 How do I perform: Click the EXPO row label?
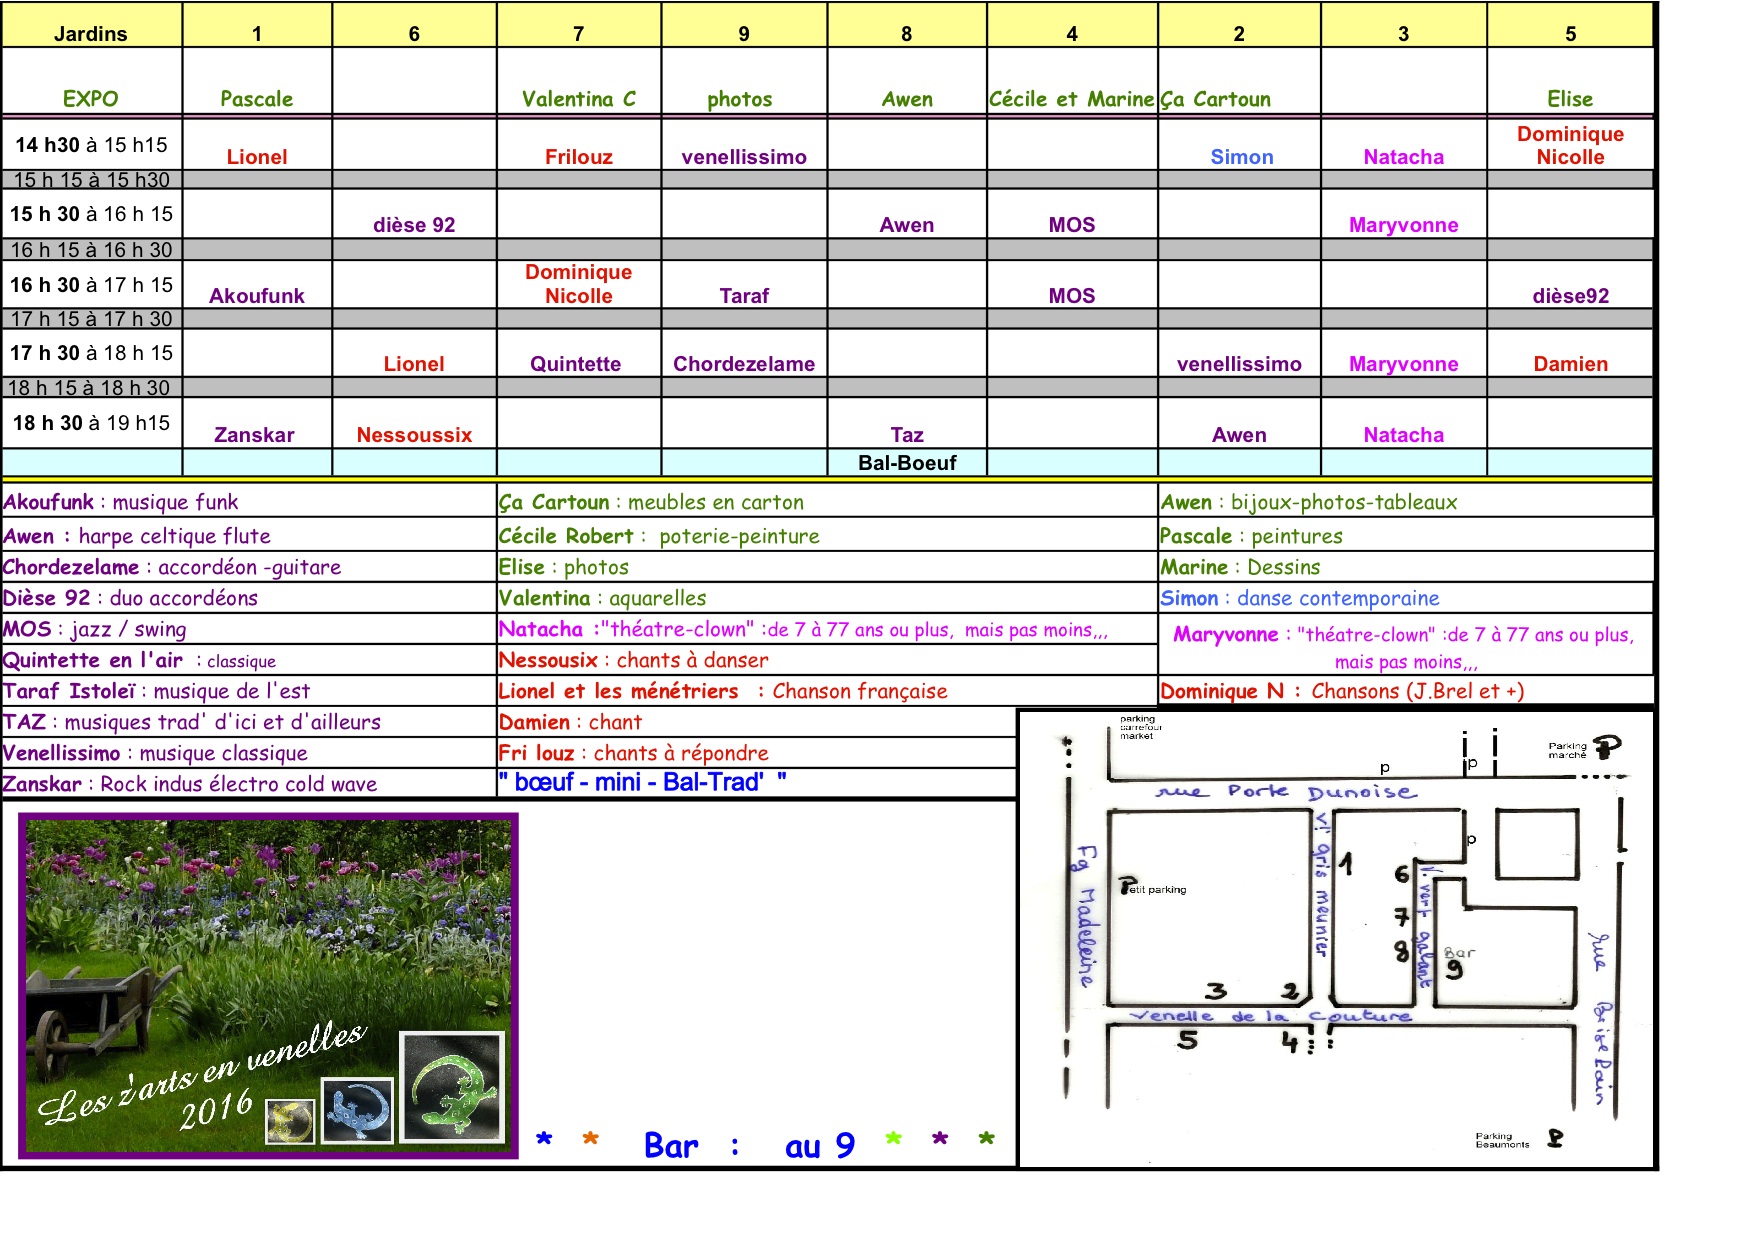click(x=91, y=99)
